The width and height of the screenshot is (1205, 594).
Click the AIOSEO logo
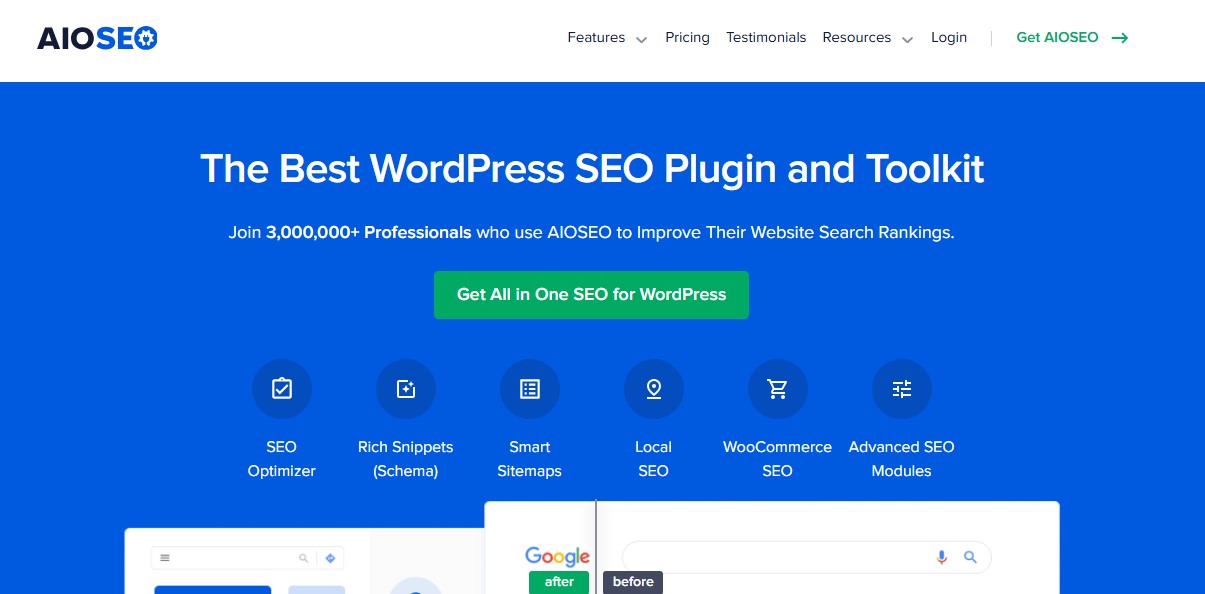coord(96,37)
